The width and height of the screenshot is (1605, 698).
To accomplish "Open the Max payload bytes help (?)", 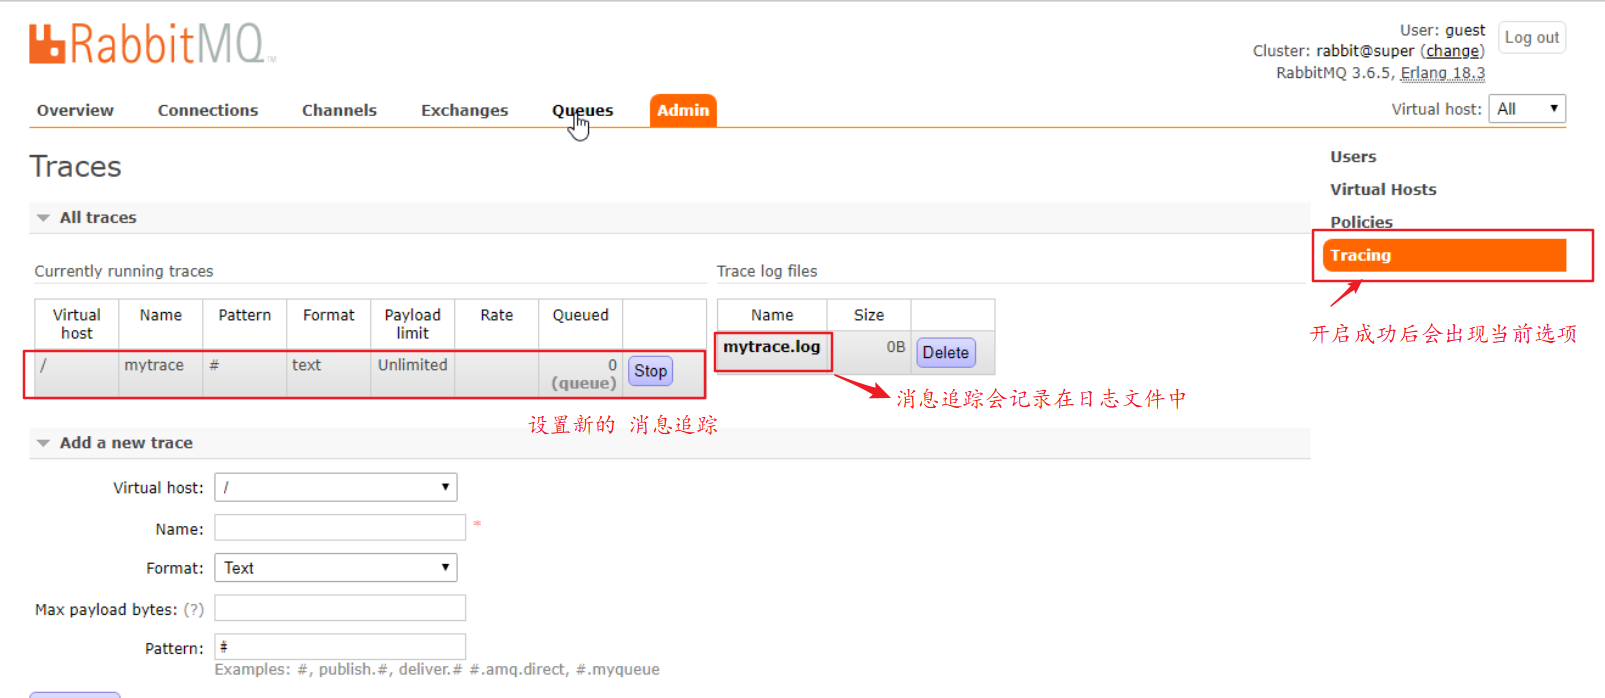I will coord(194,609).
